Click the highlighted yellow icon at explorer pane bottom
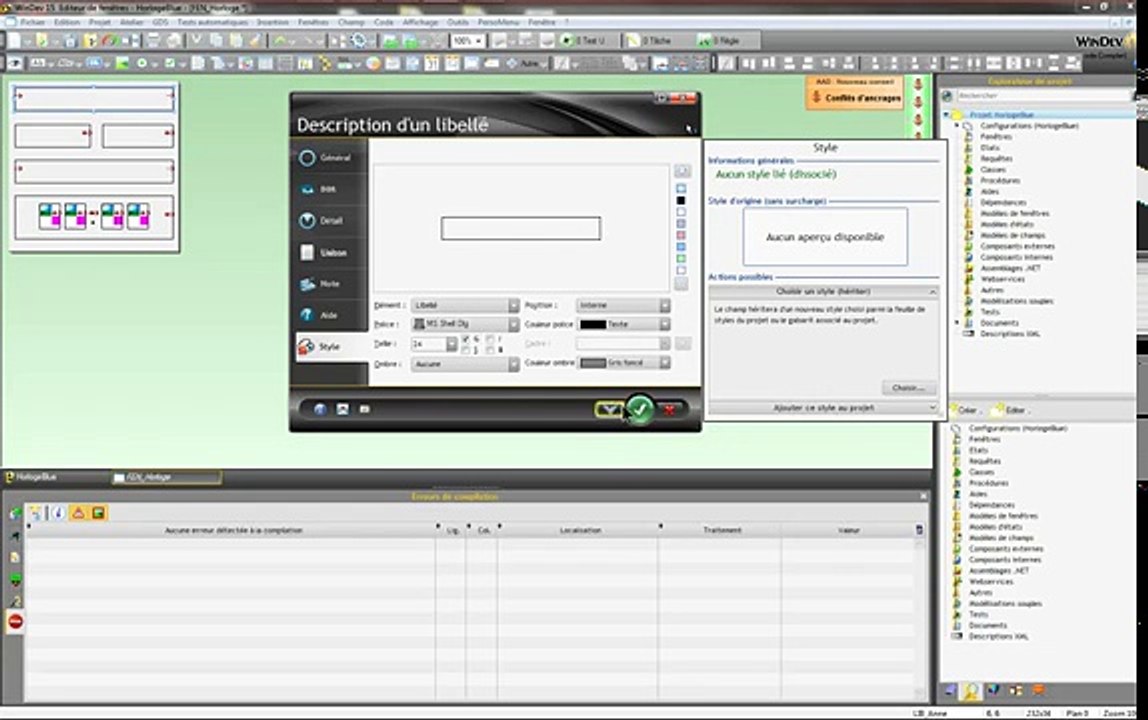Screen dimensions: 1148x720 (971, 690)
